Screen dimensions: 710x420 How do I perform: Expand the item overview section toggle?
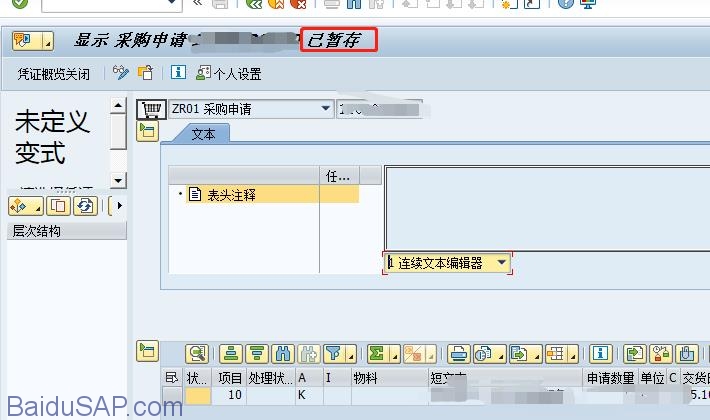pyautogui.click(x=147, y=350)
